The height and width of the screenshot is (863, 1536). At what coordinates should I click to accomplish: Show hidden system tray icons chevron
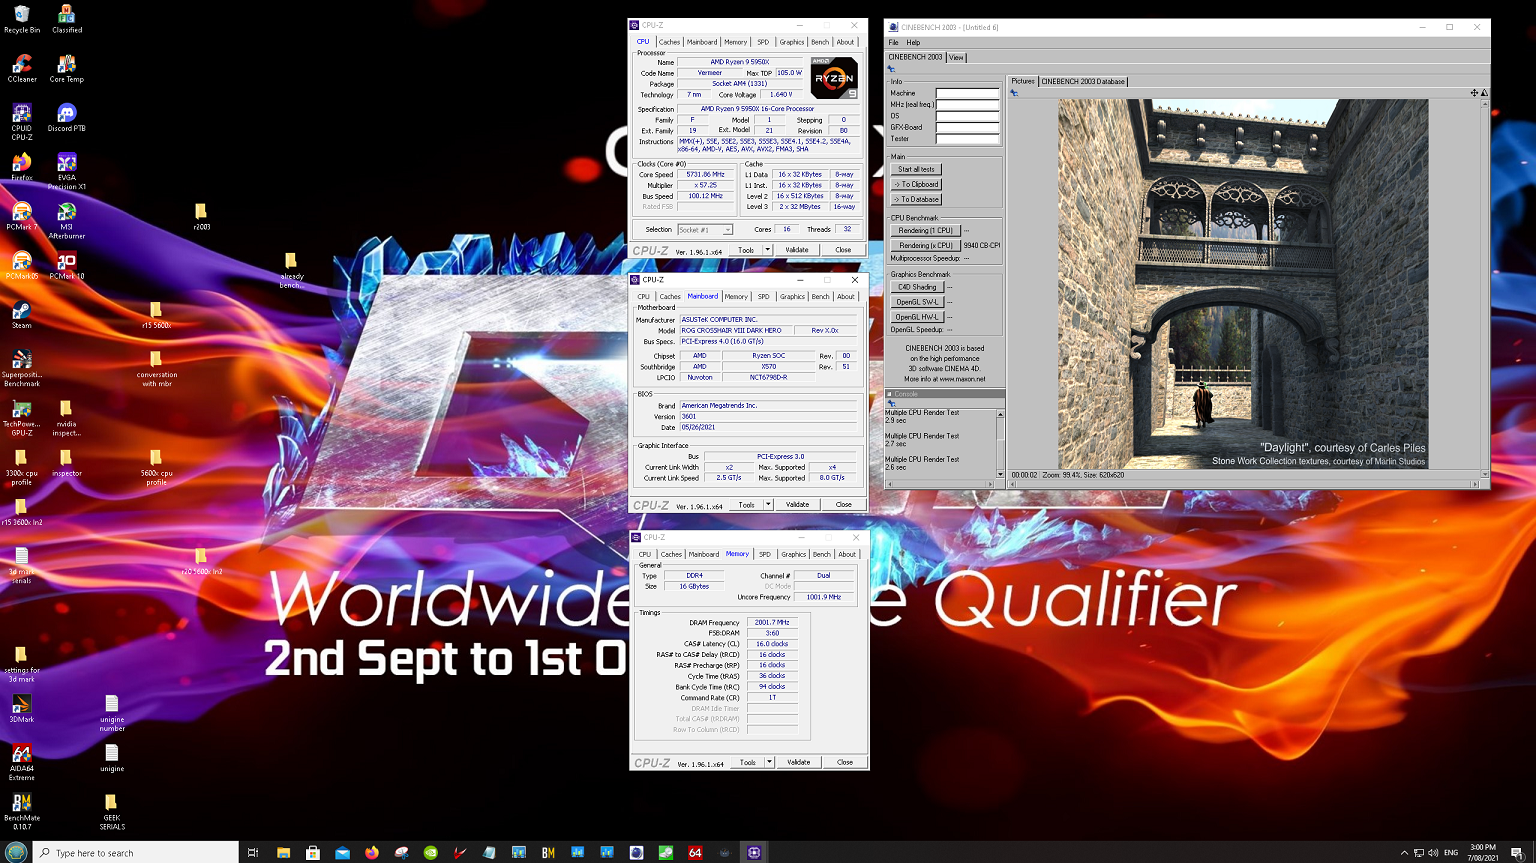pos(1404,853)
